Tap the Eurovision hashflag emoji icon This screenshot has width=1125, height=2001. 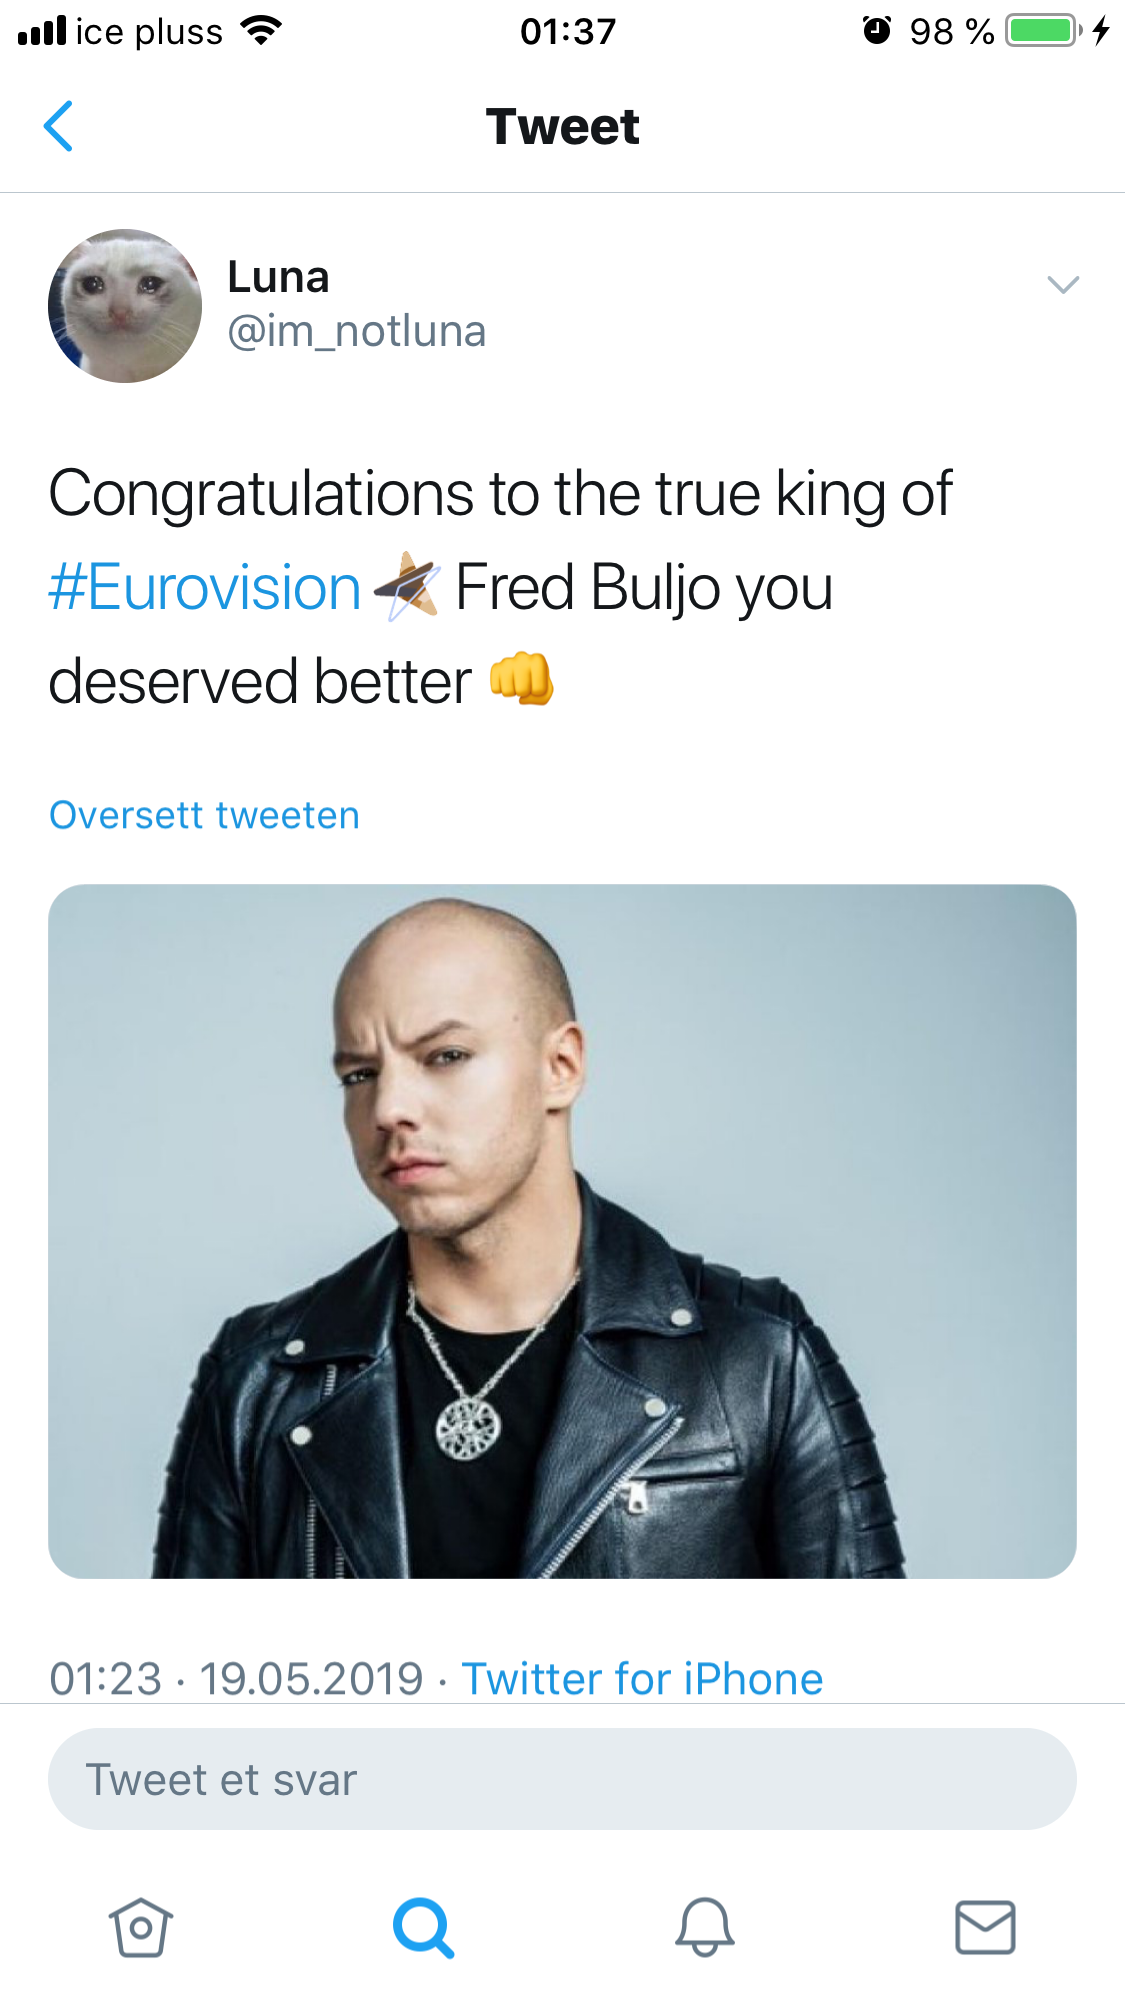[407, 586]
